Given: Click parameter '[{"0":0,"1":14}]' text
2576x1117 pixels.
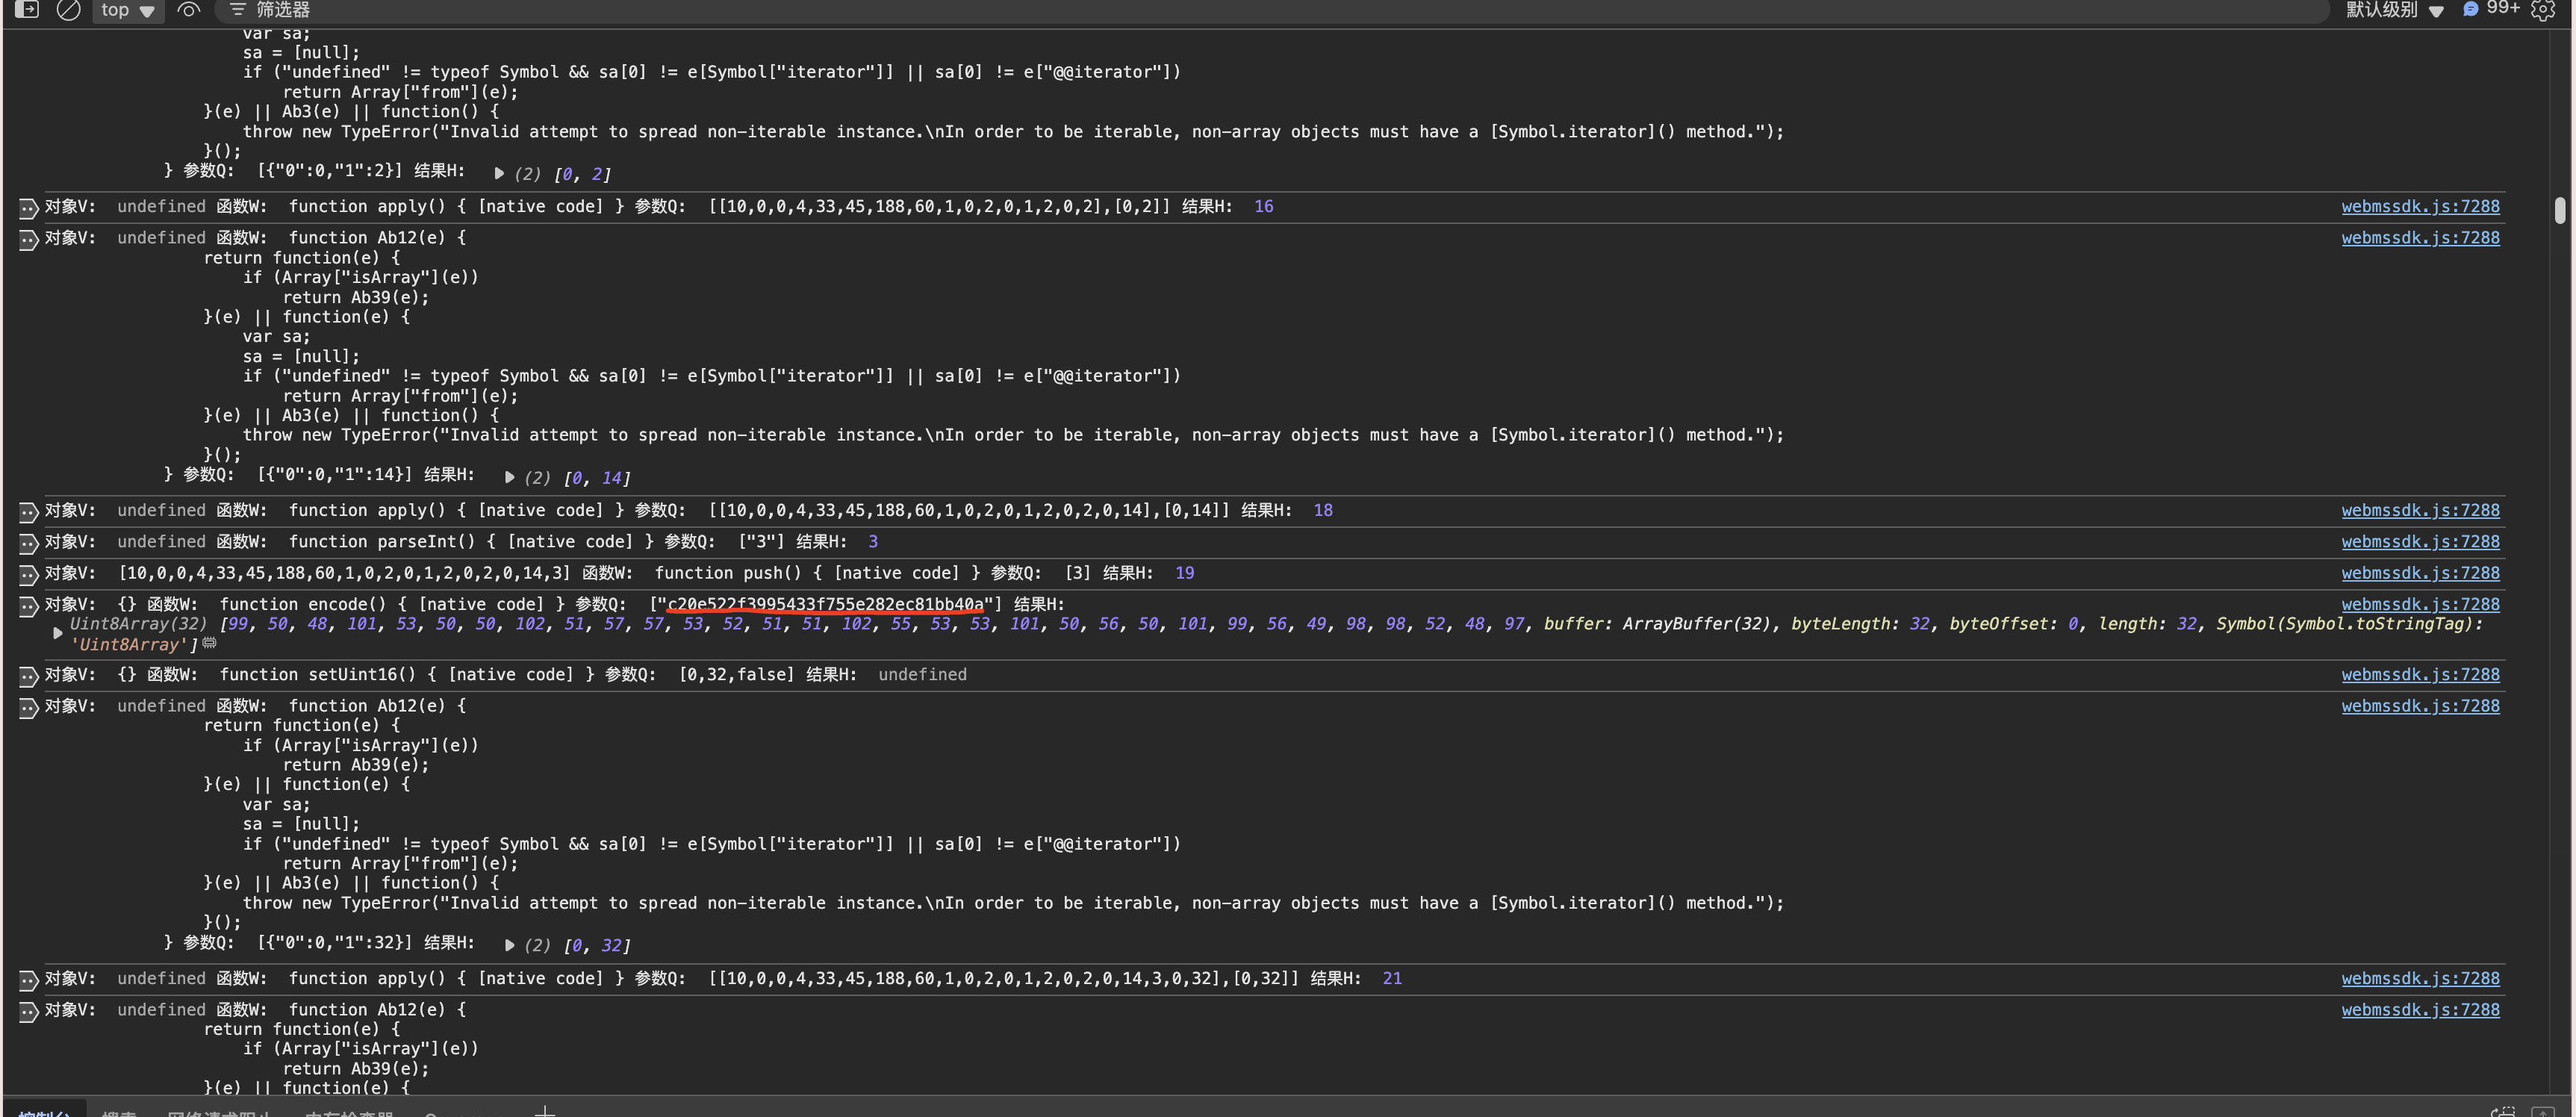Looking at the screenshot, I should click(x=335, y=474).
